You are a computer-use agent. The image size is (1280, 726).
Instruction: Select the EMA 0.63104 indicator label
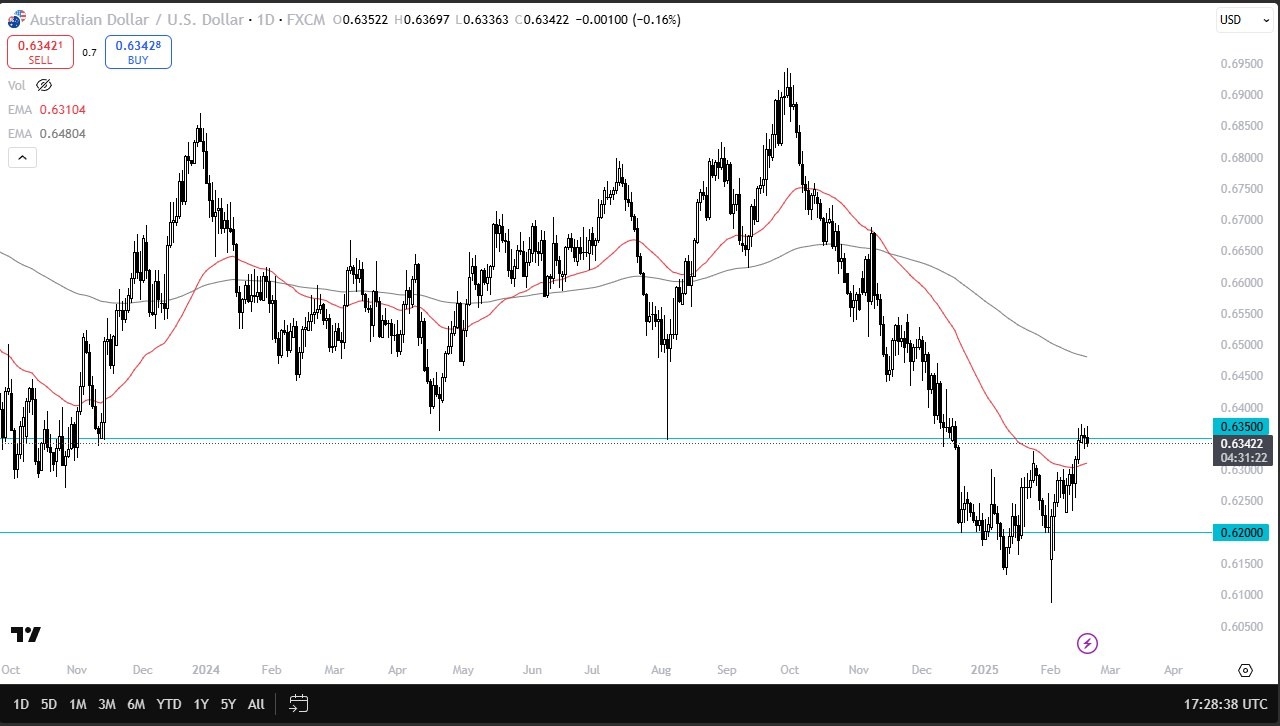[x=47, y=110]
